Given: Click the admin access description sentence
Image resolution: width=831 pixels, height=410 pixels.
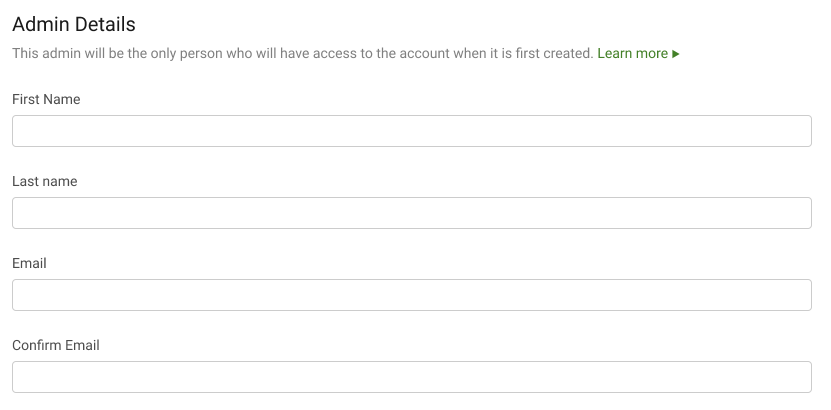Looking at the screenshot, I should click(x=302, y=54).
